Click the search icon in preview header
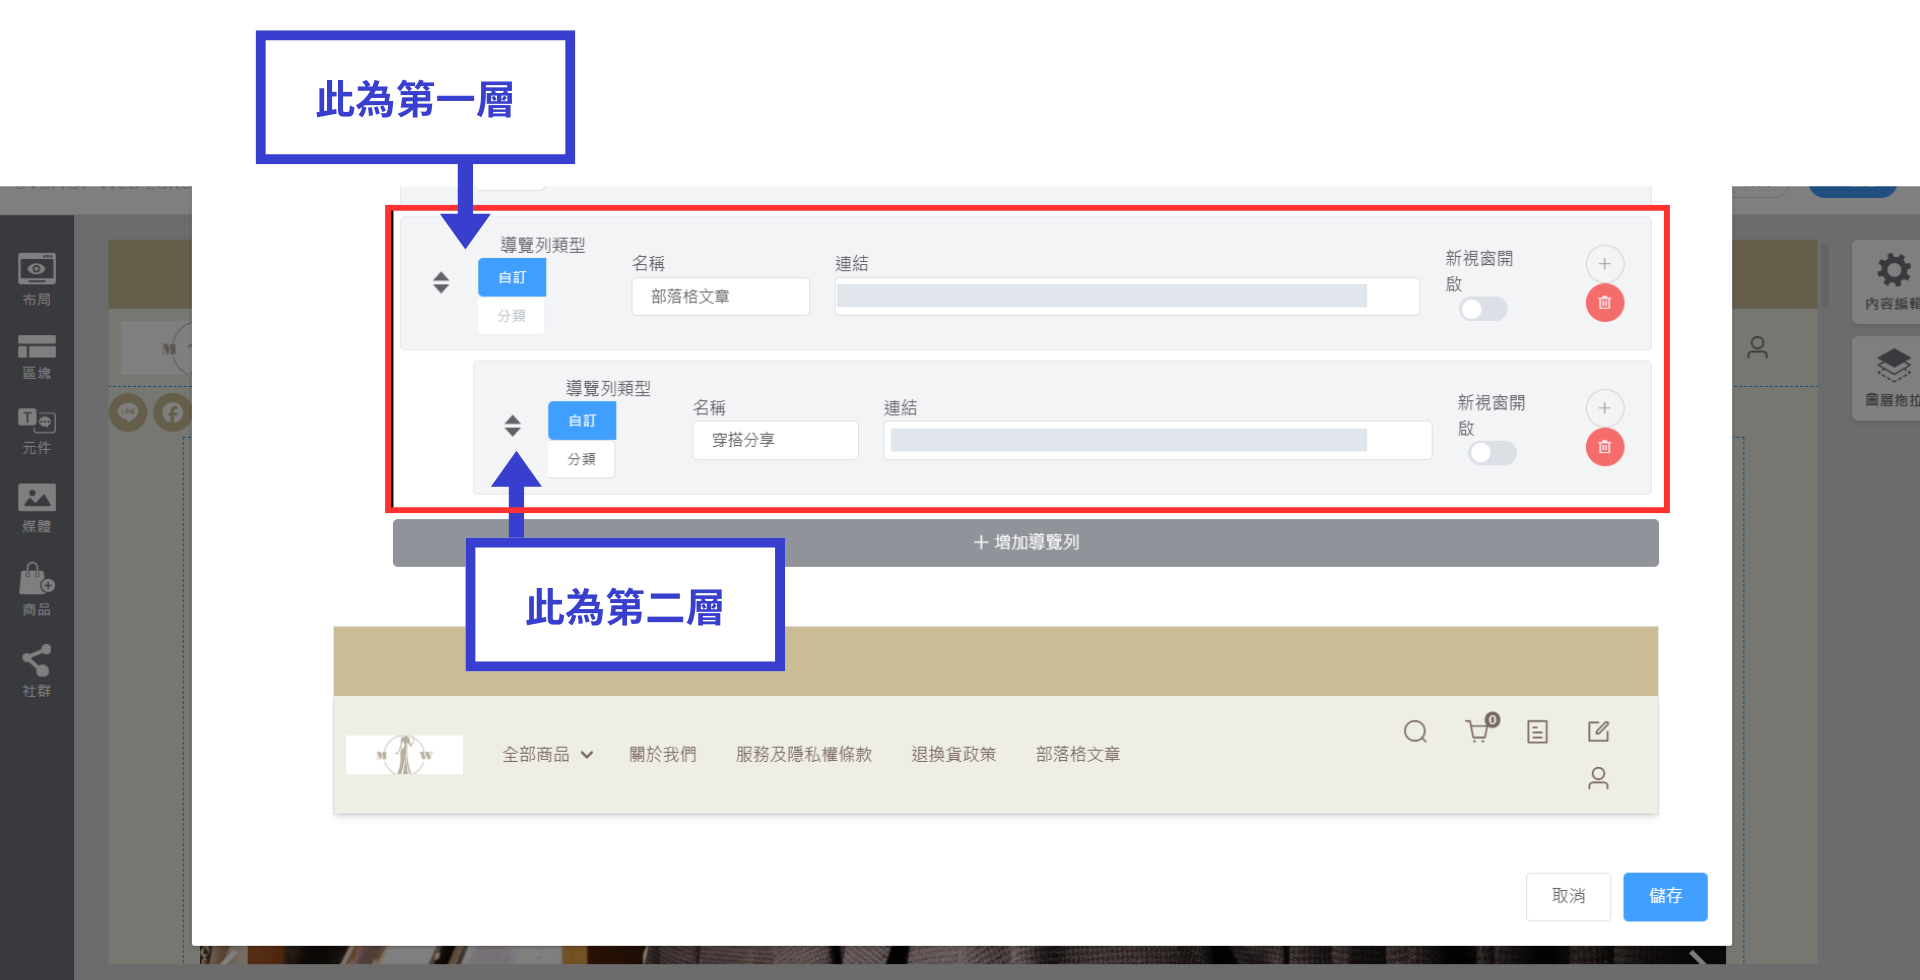This screenshot has width=1920, height=980. [x=1415, y=732]
